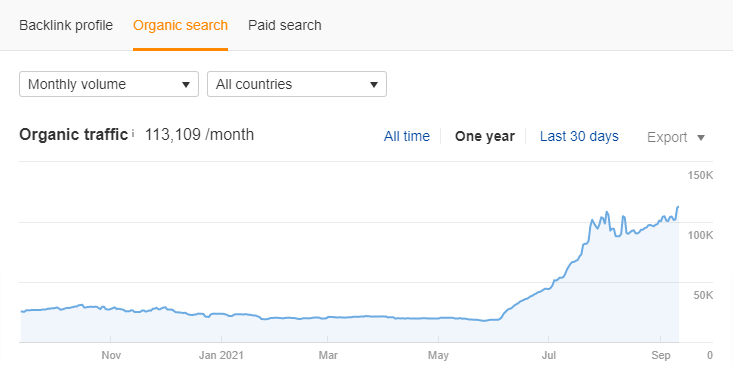Open the All countries dropdown
The image size is (733, 382).
coord(297,84)
